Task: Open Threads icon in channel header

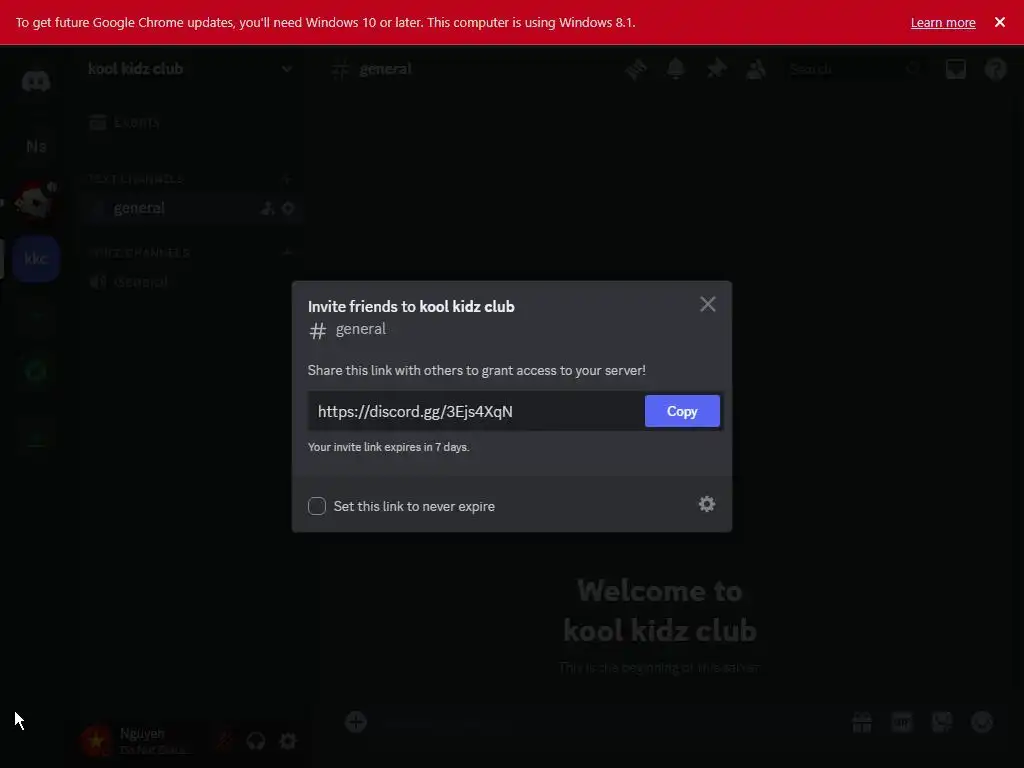Action: 635,69
